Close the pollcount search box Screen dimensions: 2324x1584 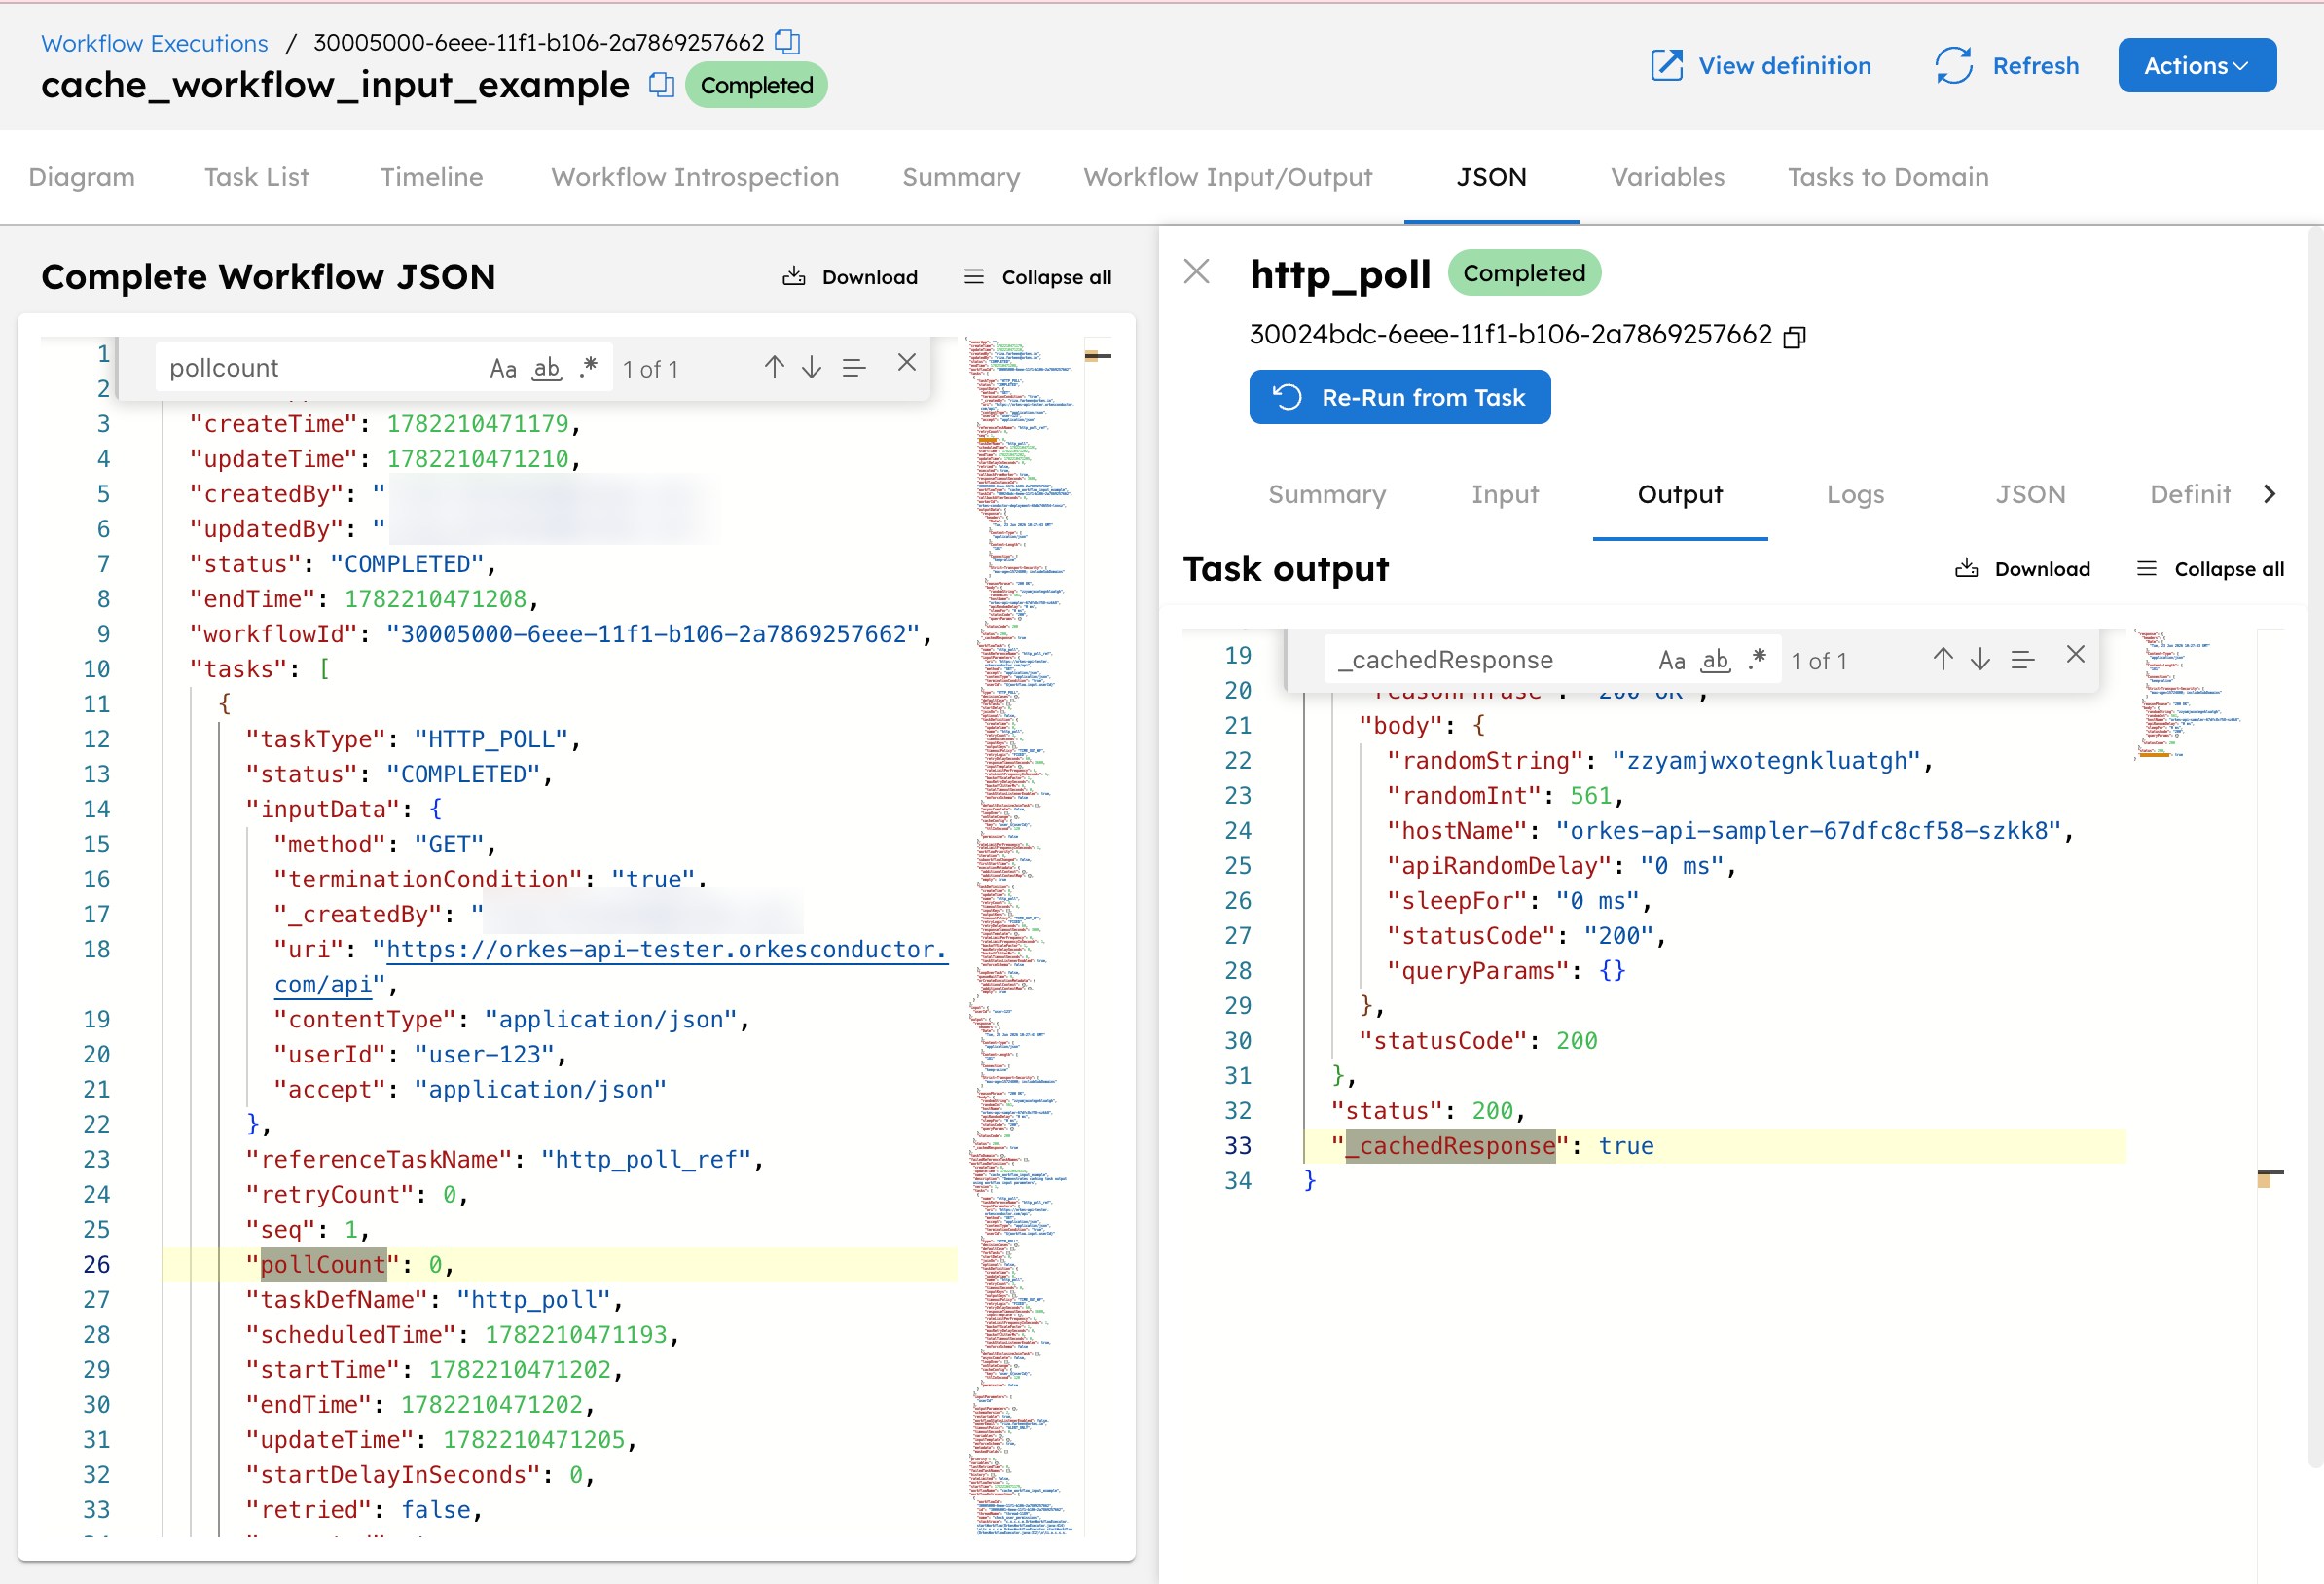(906, 363)
